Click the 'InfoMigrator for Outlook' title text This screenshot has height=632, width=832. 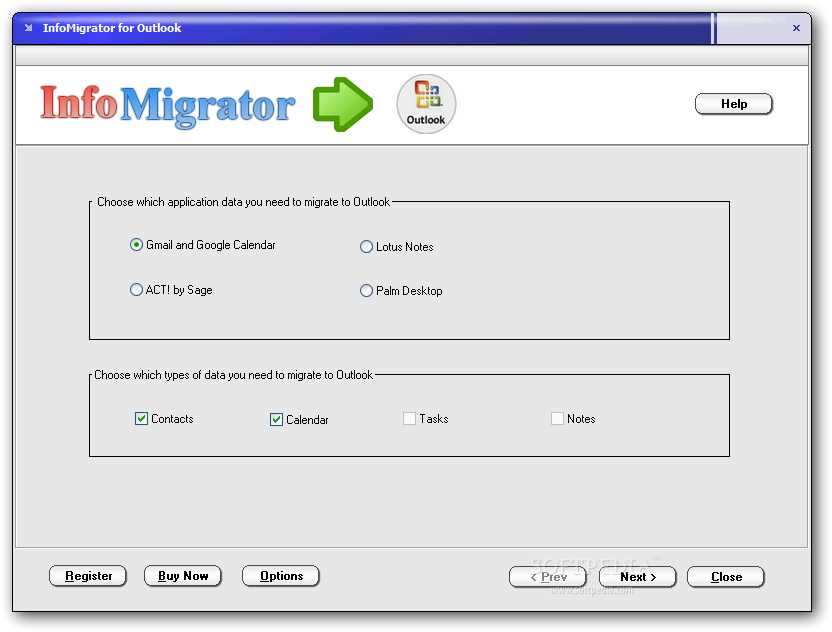tap(112, 28)
